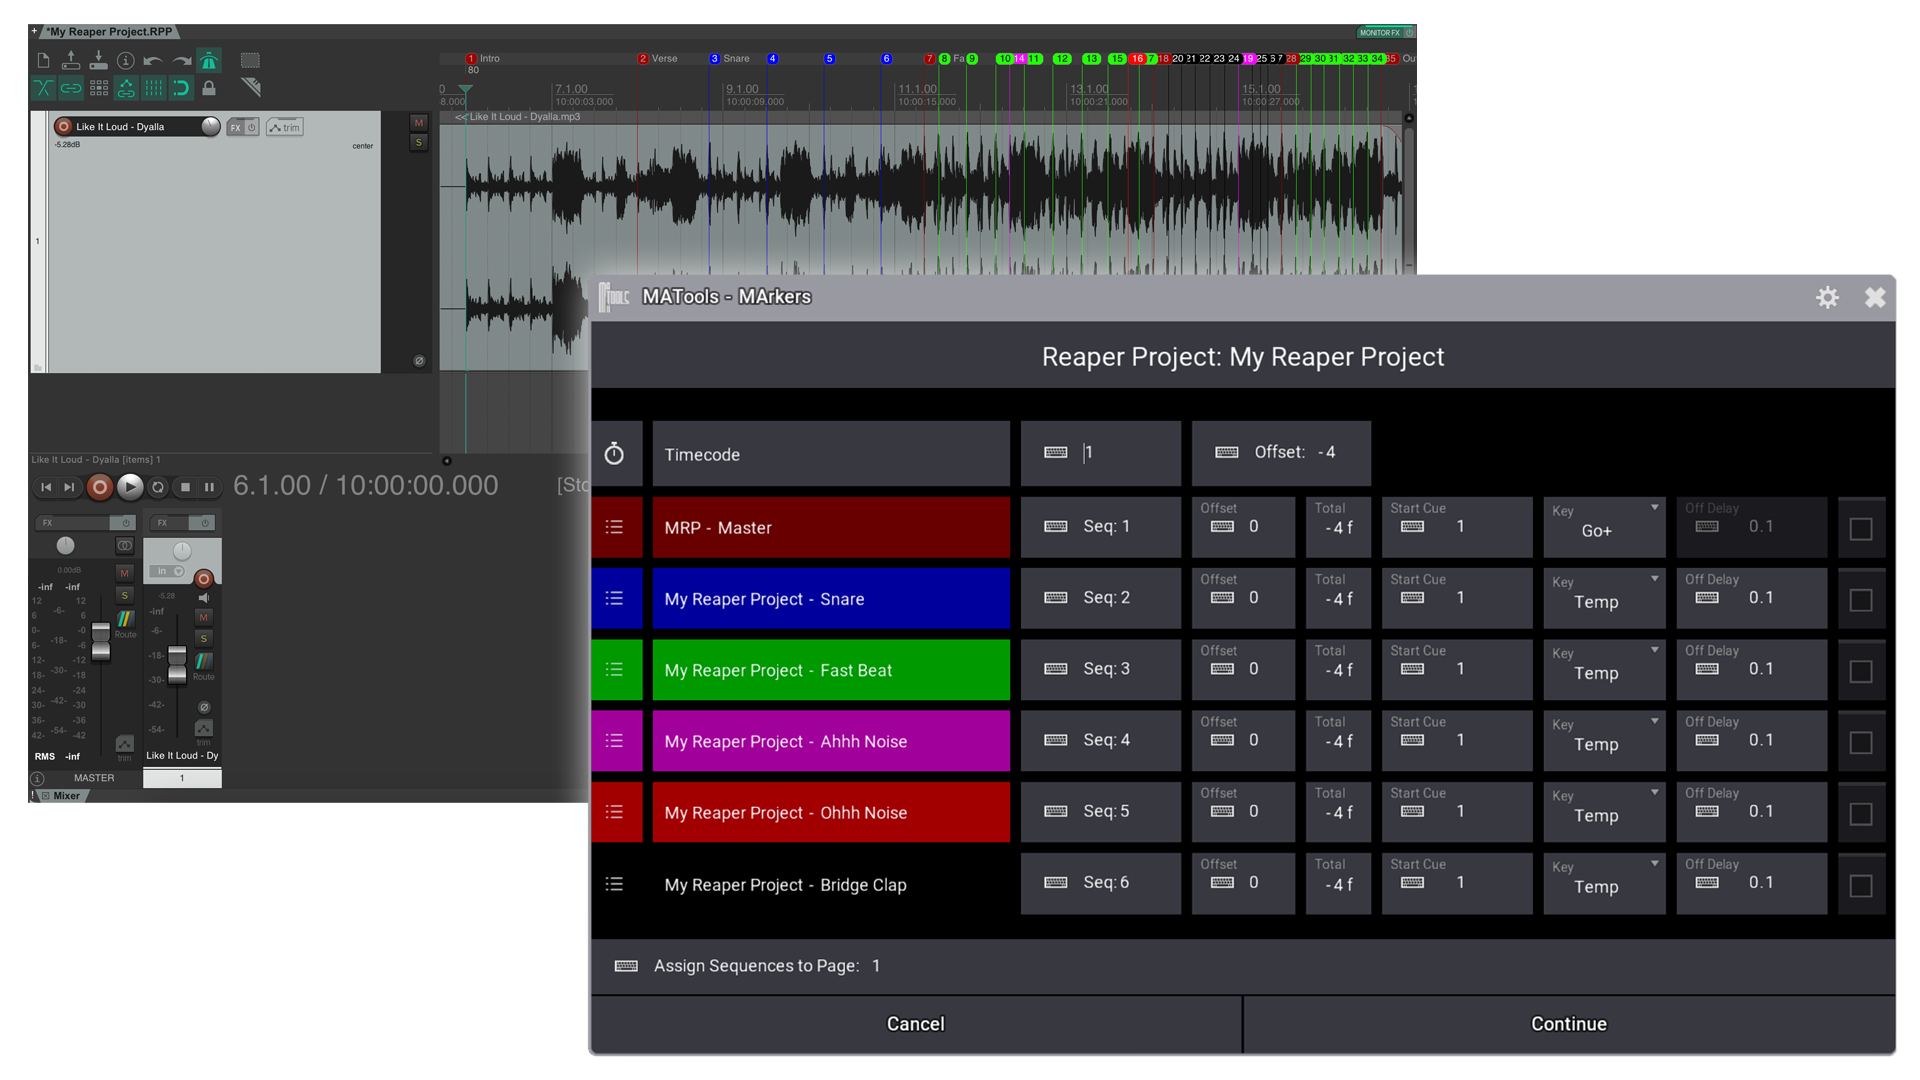Click the redo arrow in Reaper toolbar

click(181, 61)
